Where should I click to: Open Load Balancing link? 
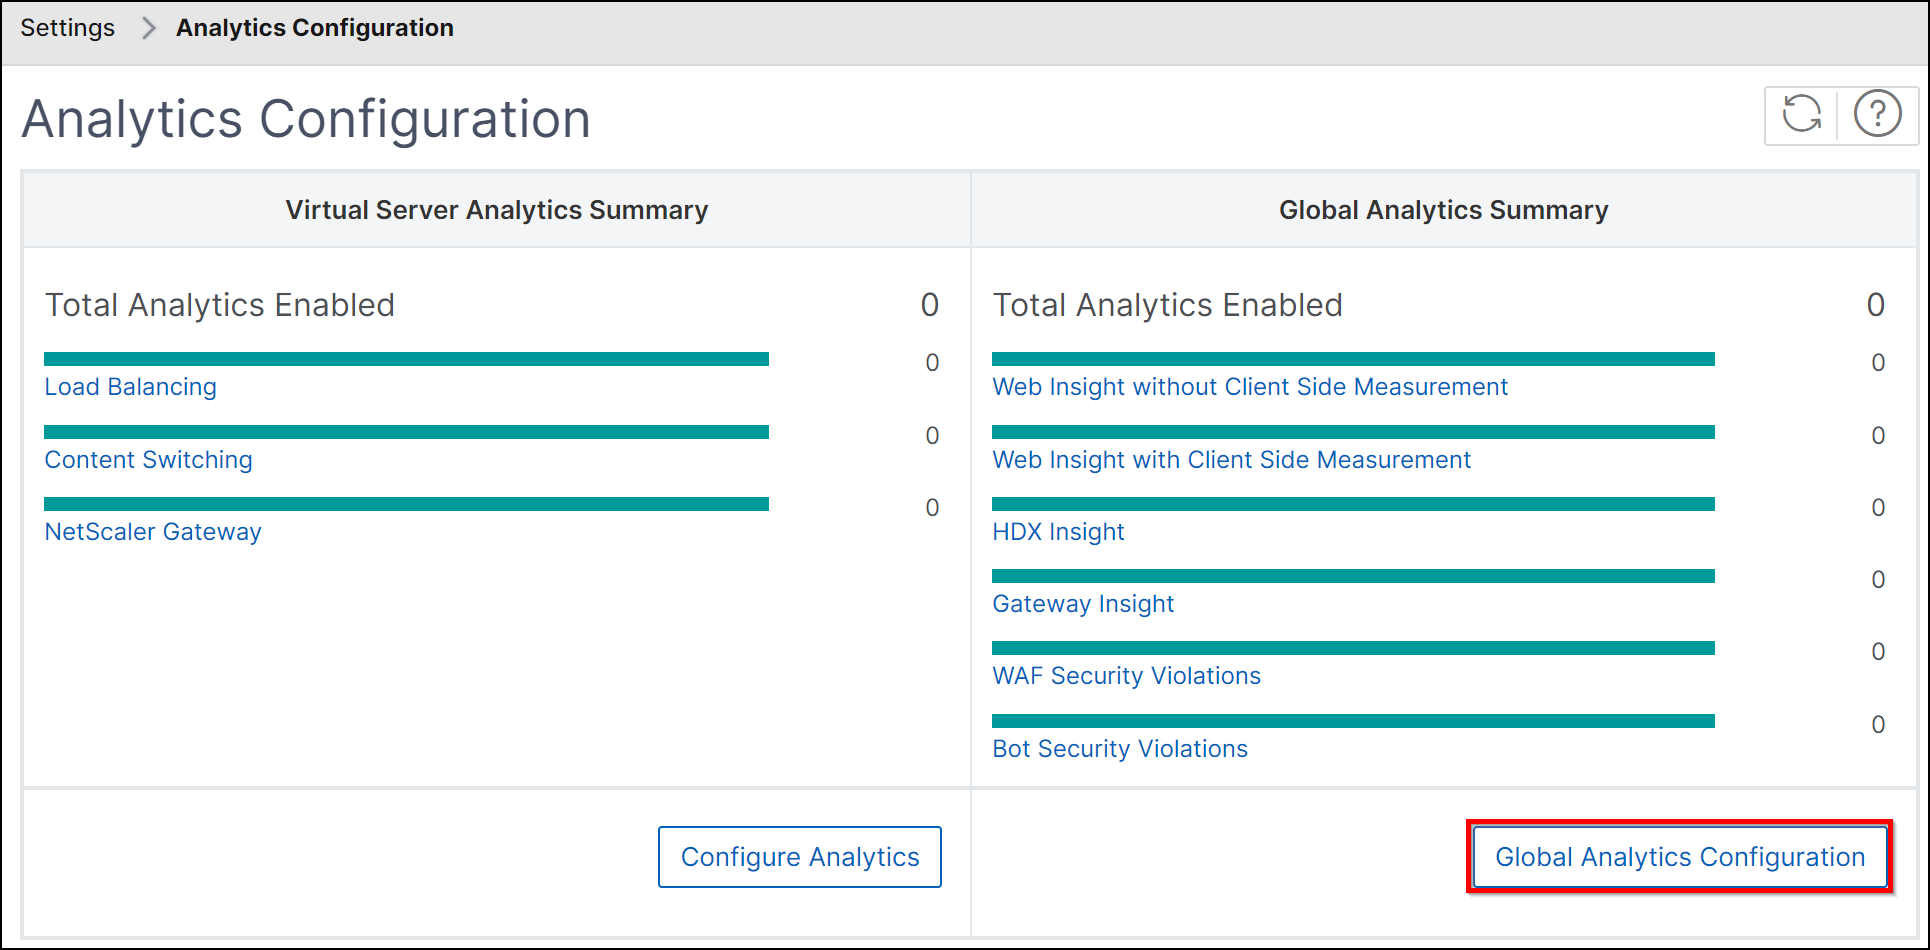131,387
